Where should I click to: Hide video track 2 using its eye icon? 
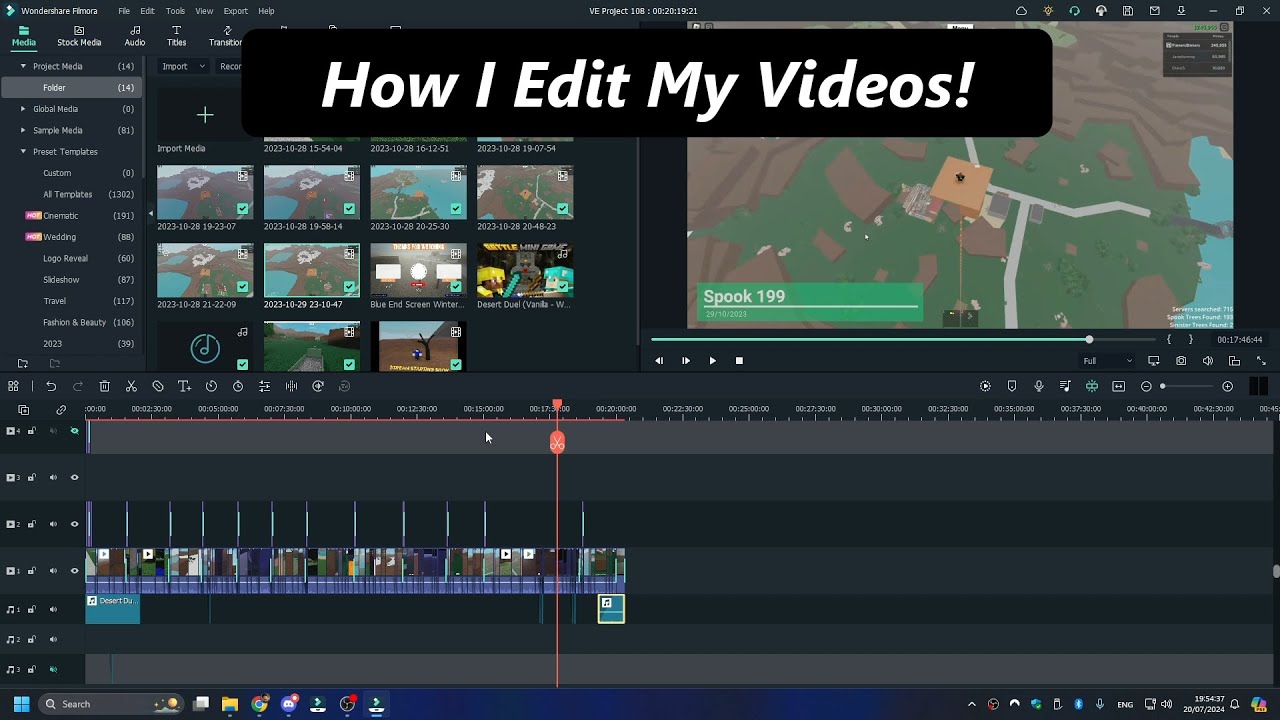74,524
